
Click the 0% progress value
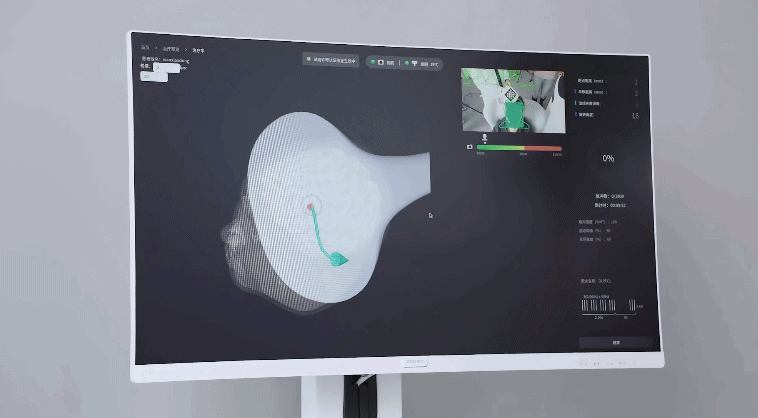608,158
